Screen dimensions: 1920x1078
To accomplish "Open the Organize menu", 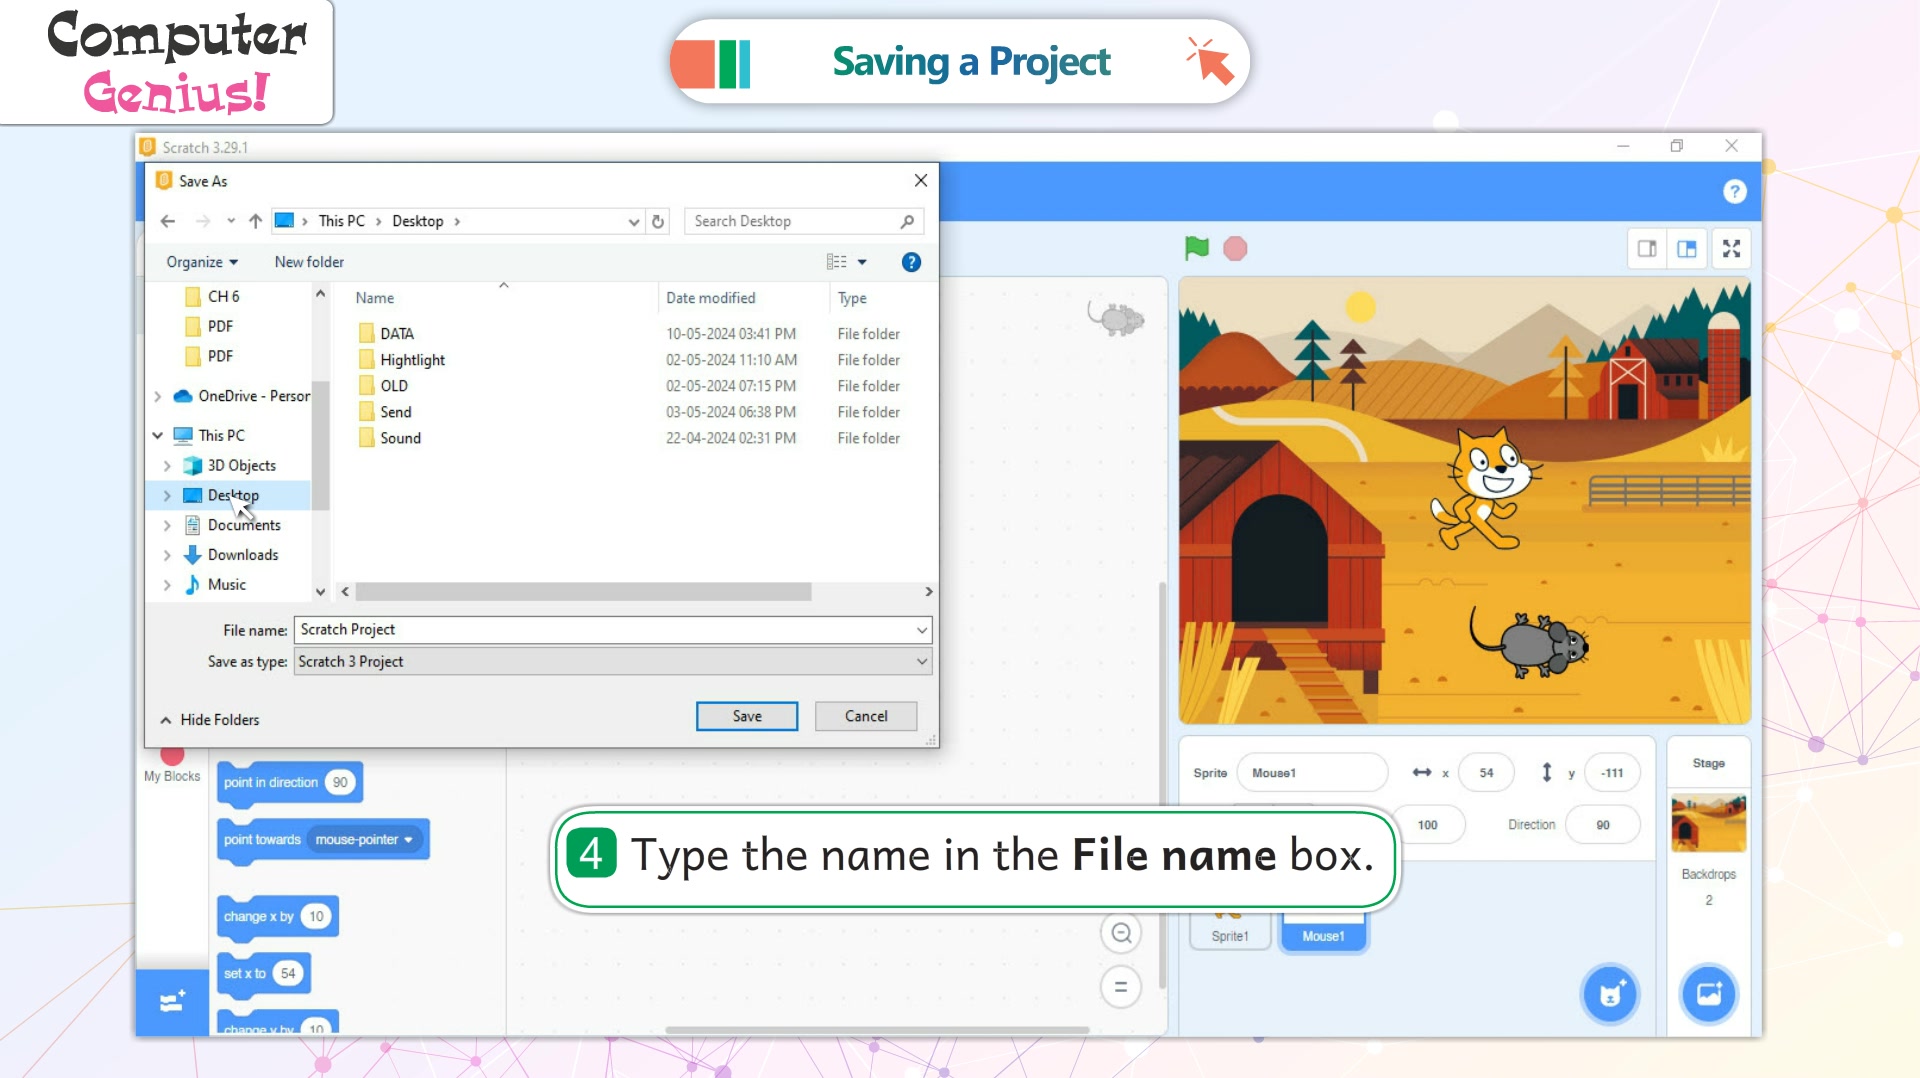I will 202,262.
